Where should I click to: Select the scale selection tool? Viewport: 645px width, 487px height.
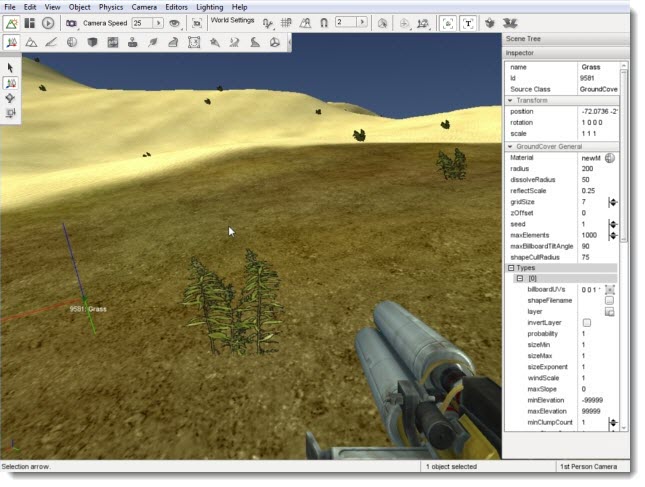[10, 113]
